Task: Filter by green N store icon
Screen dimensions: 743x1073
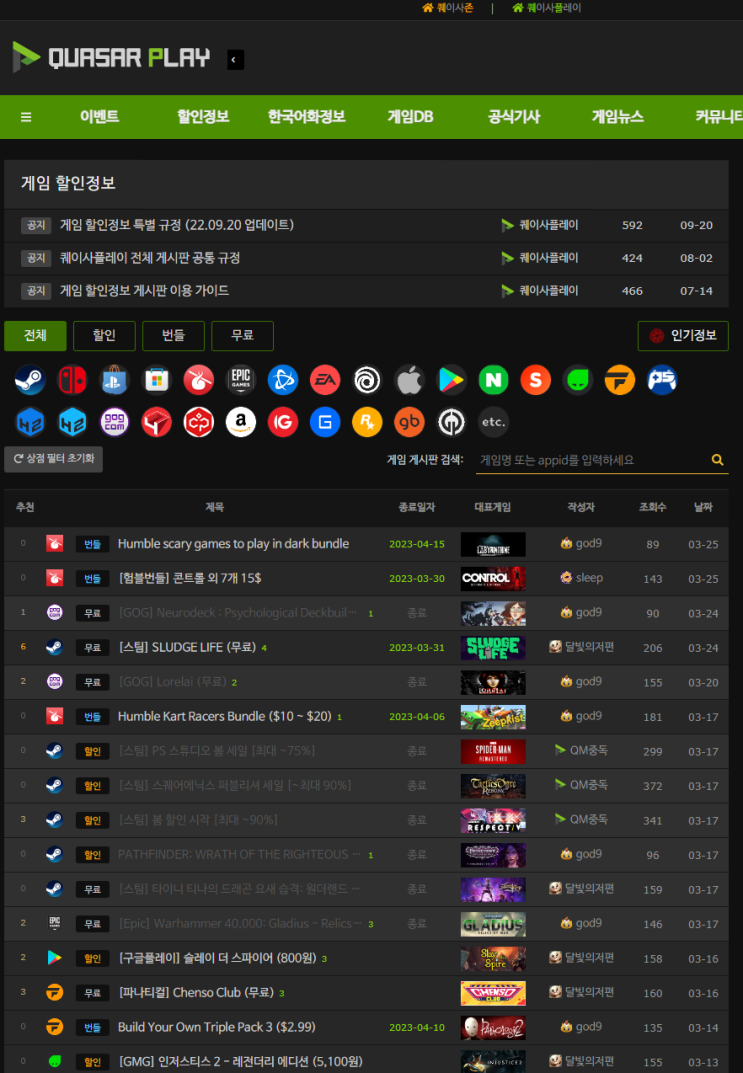Action: pyautogui.click(x=493, y=380)
